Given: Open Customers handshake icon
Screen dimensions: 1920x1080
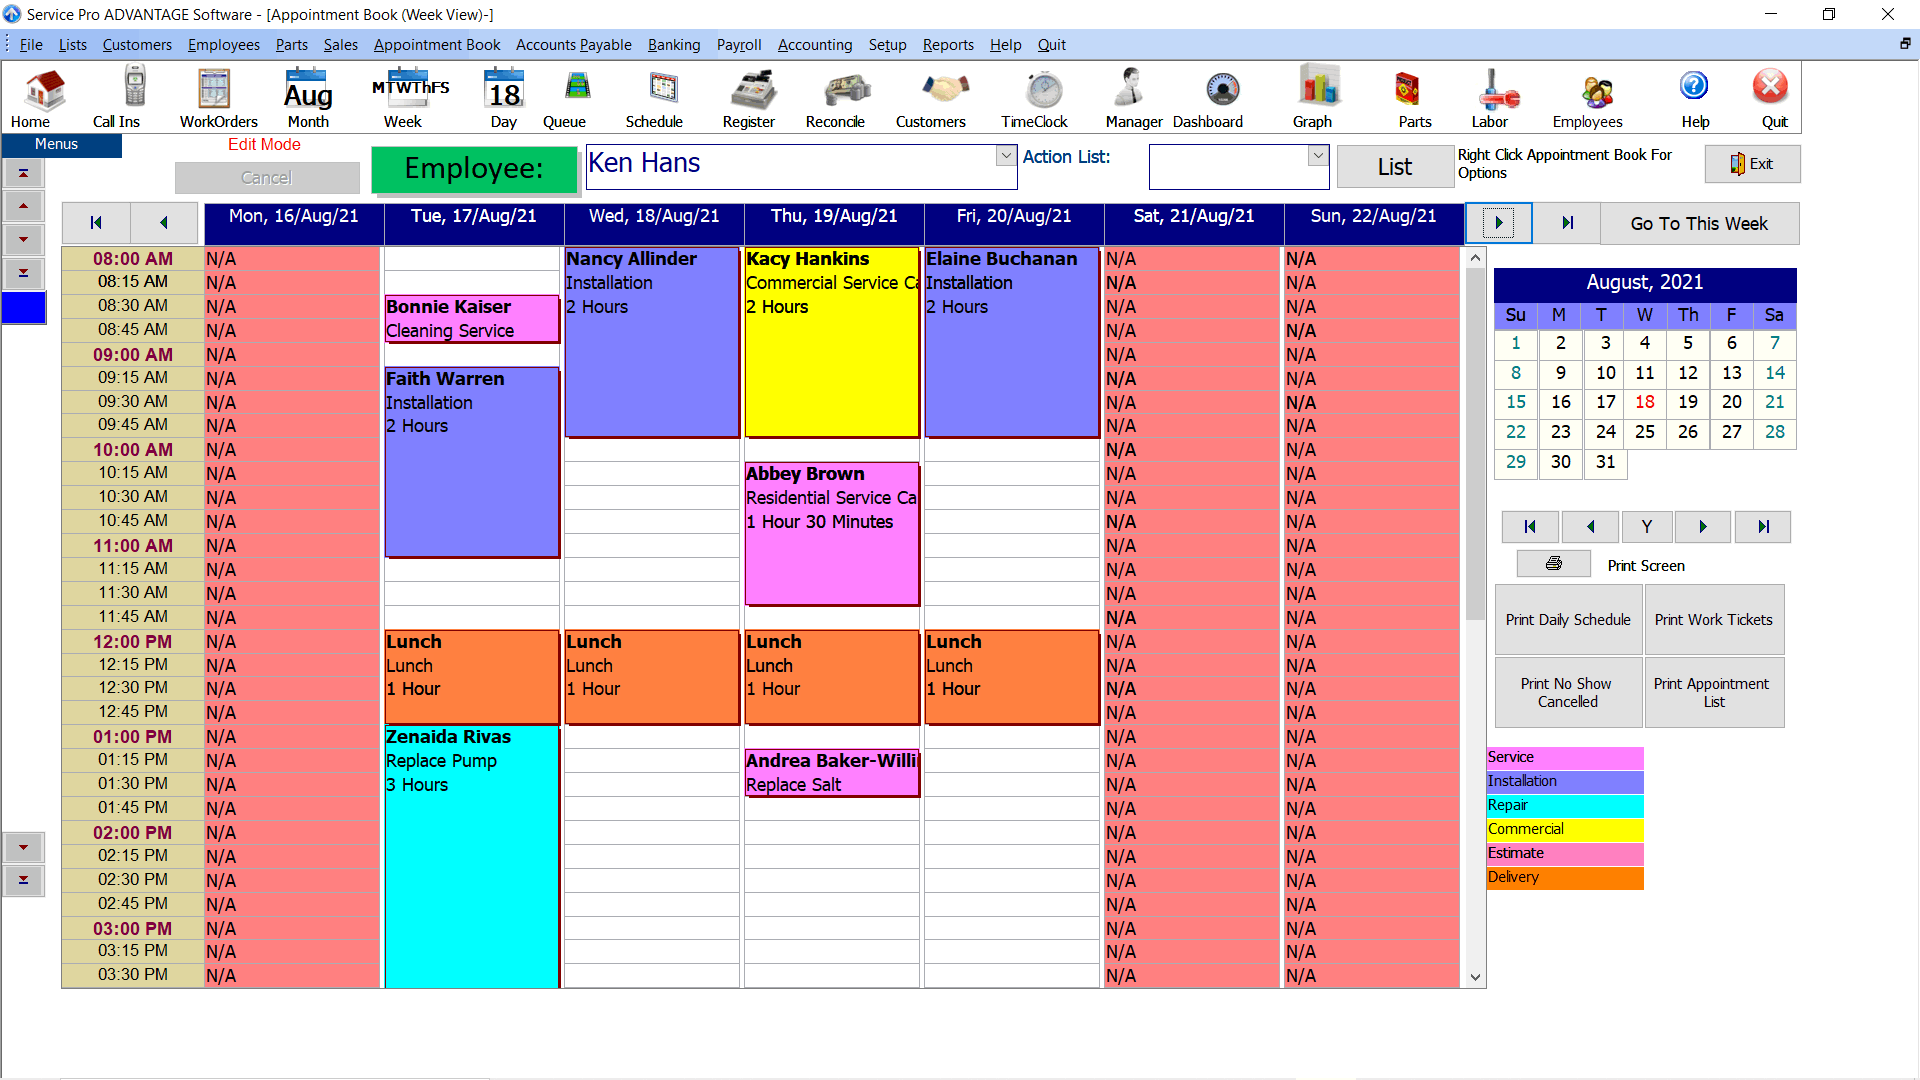Looking at the screenshot, I should pyautogui.click(x=931, y=98).
